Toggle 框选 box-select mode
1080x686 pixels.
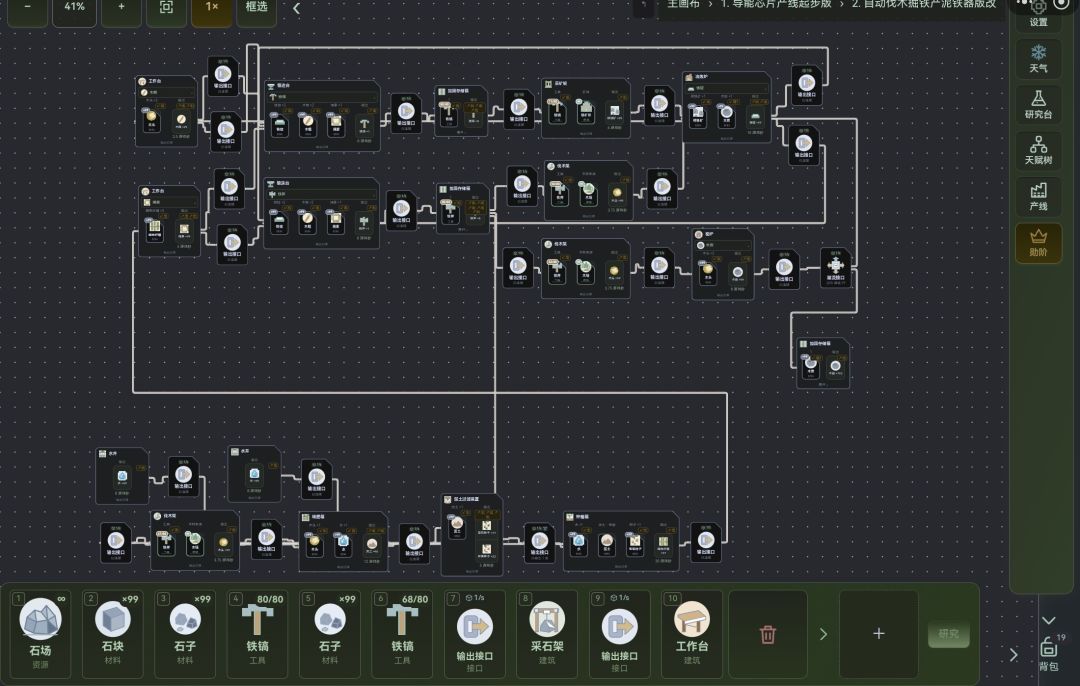[x=256, y=8]
